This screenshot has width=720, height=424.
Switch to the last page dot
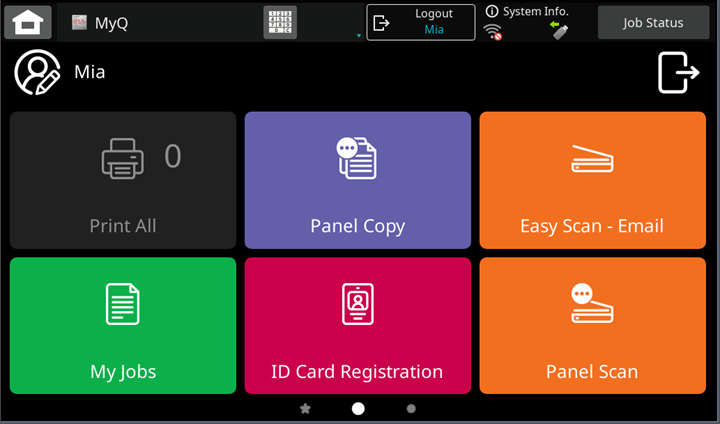[411, 409]
